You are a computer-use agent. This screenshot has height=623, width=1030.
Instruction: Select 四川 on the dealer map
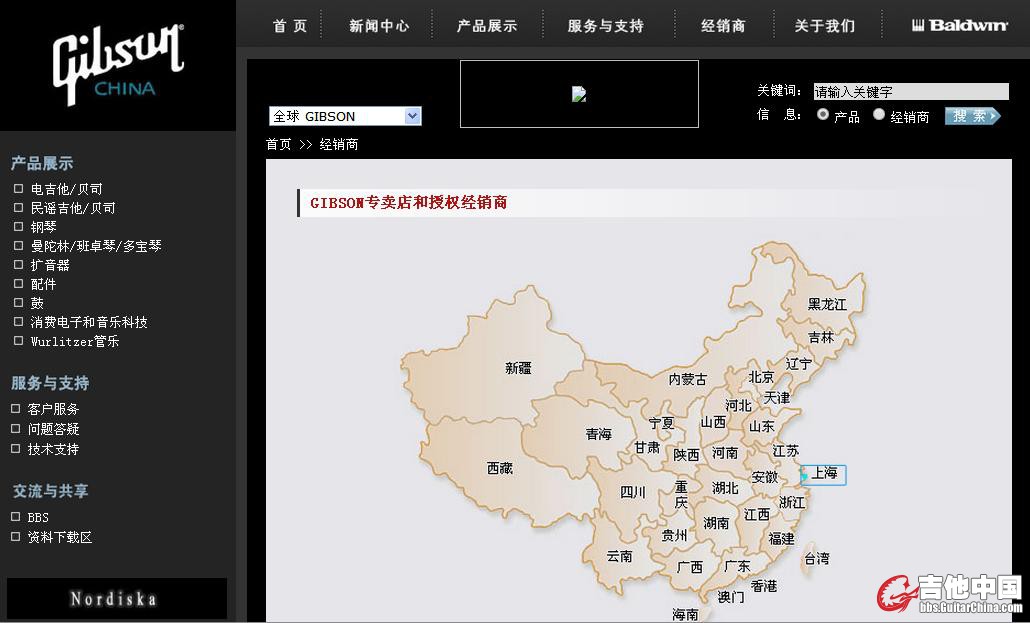633,492
